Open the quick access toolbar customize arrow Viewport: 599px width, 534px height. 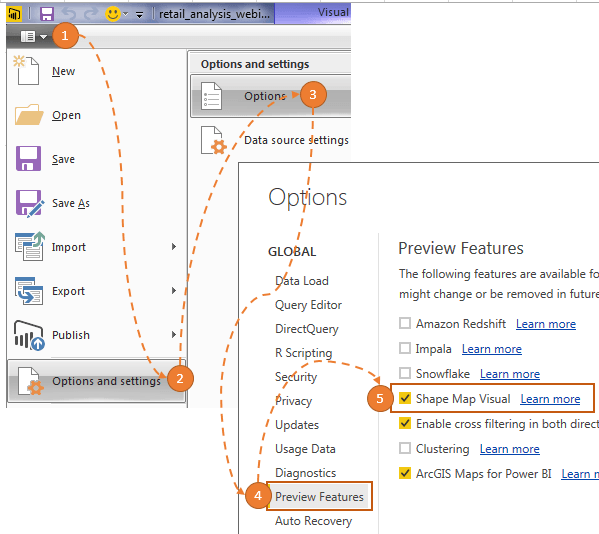pyautogui.click(x=139, y=15)
